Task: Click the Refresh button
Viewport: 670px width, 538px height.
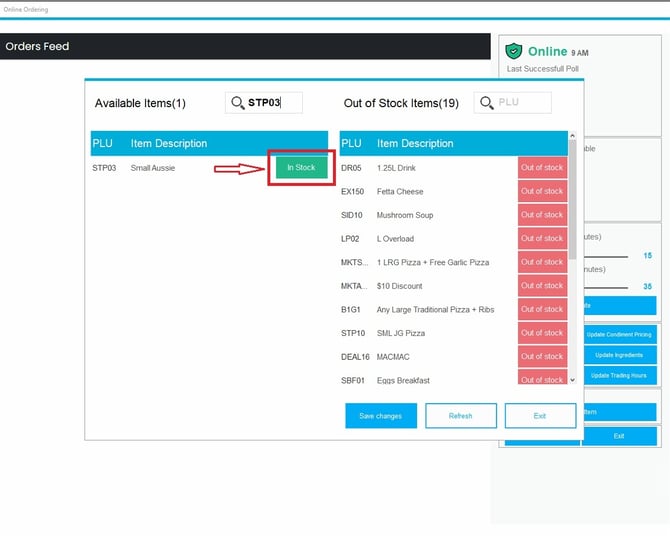Action: tap(461, 416)
